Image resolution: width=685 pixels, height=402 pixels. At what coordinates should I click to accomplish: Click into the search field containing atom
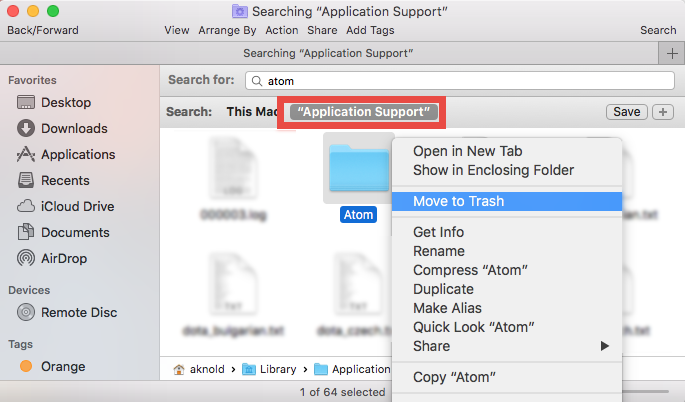tap(460, 81)
